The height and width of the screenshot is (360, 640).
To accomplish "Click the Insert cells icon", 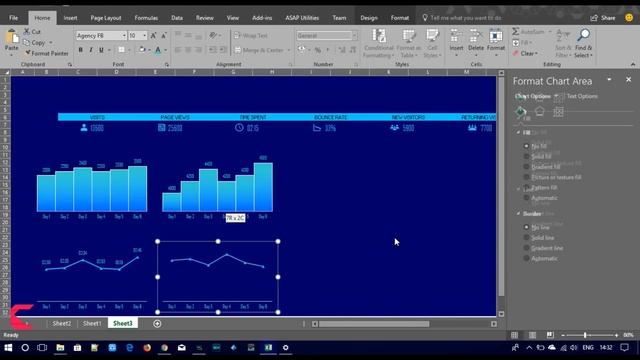I will pos(456,37).
